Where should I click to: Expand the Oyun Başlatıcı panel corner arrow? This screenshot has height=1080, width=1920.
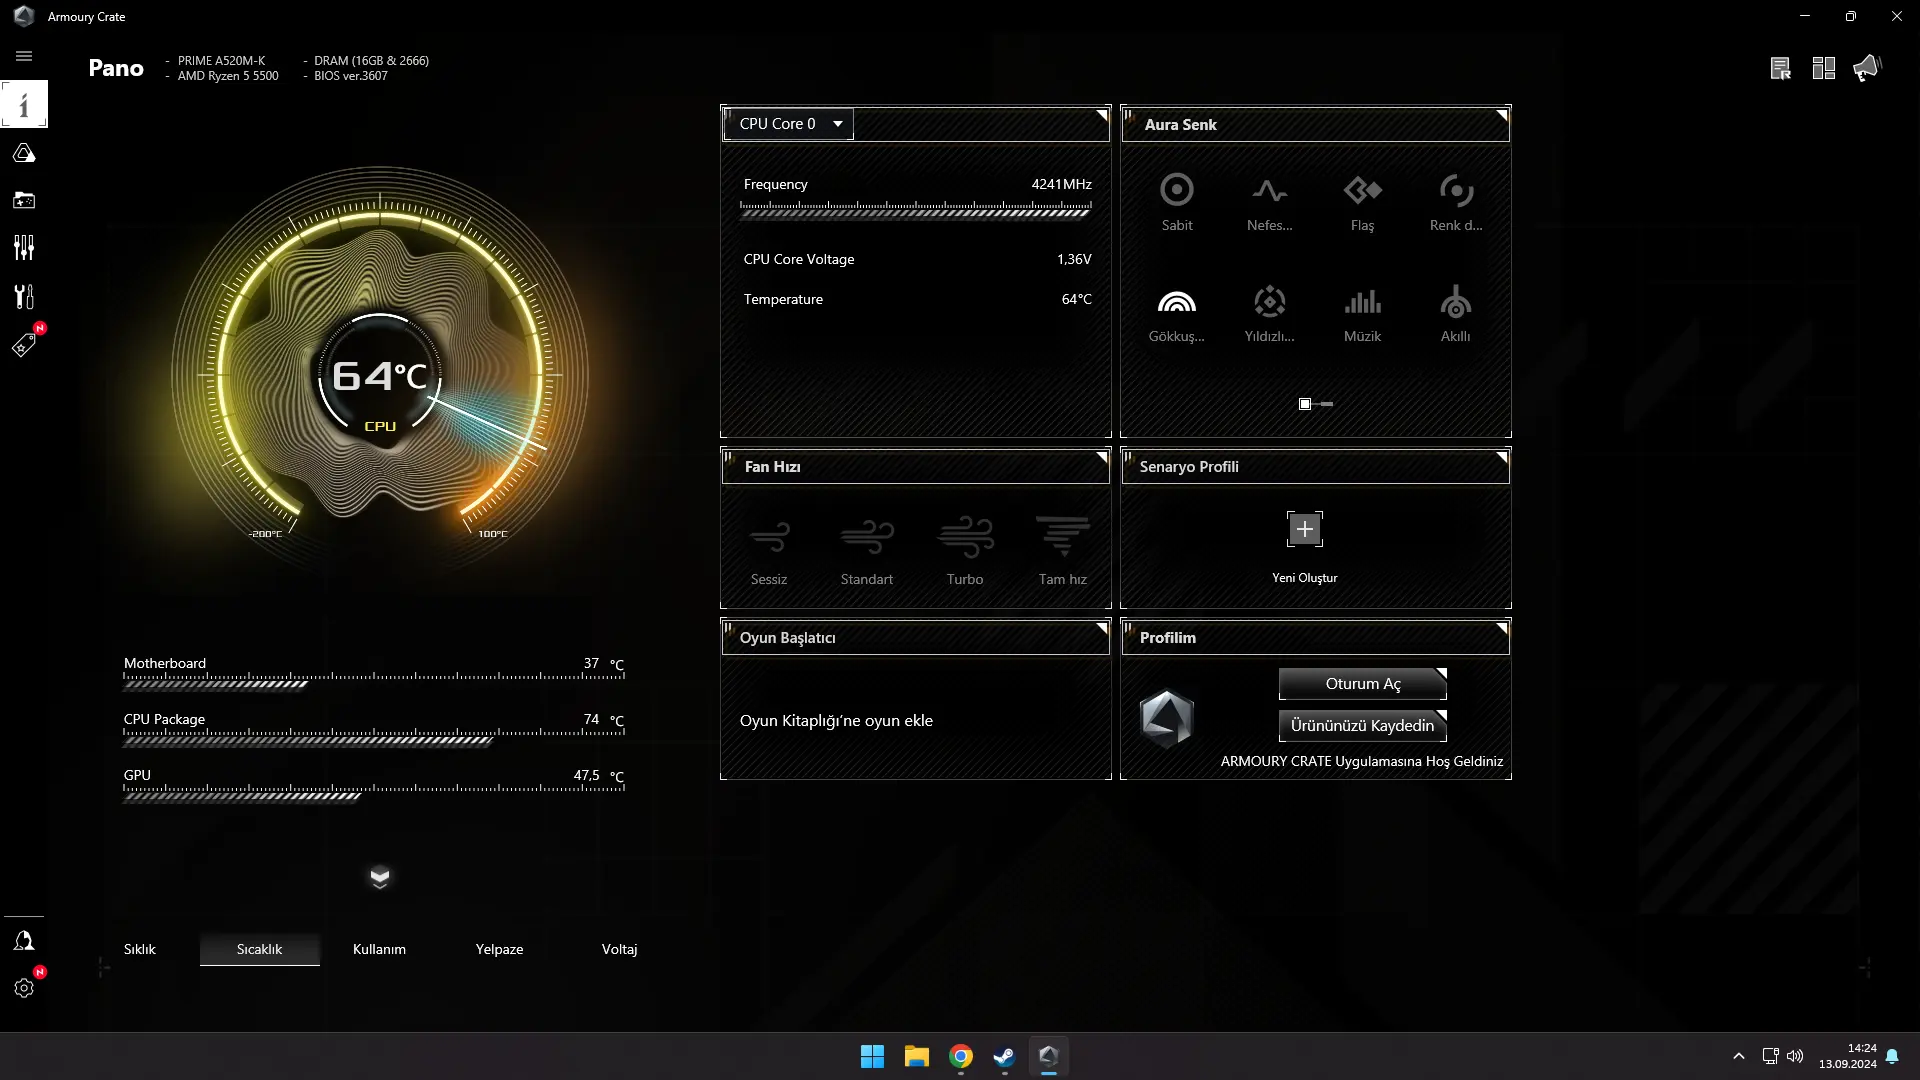click(1102, 628)
